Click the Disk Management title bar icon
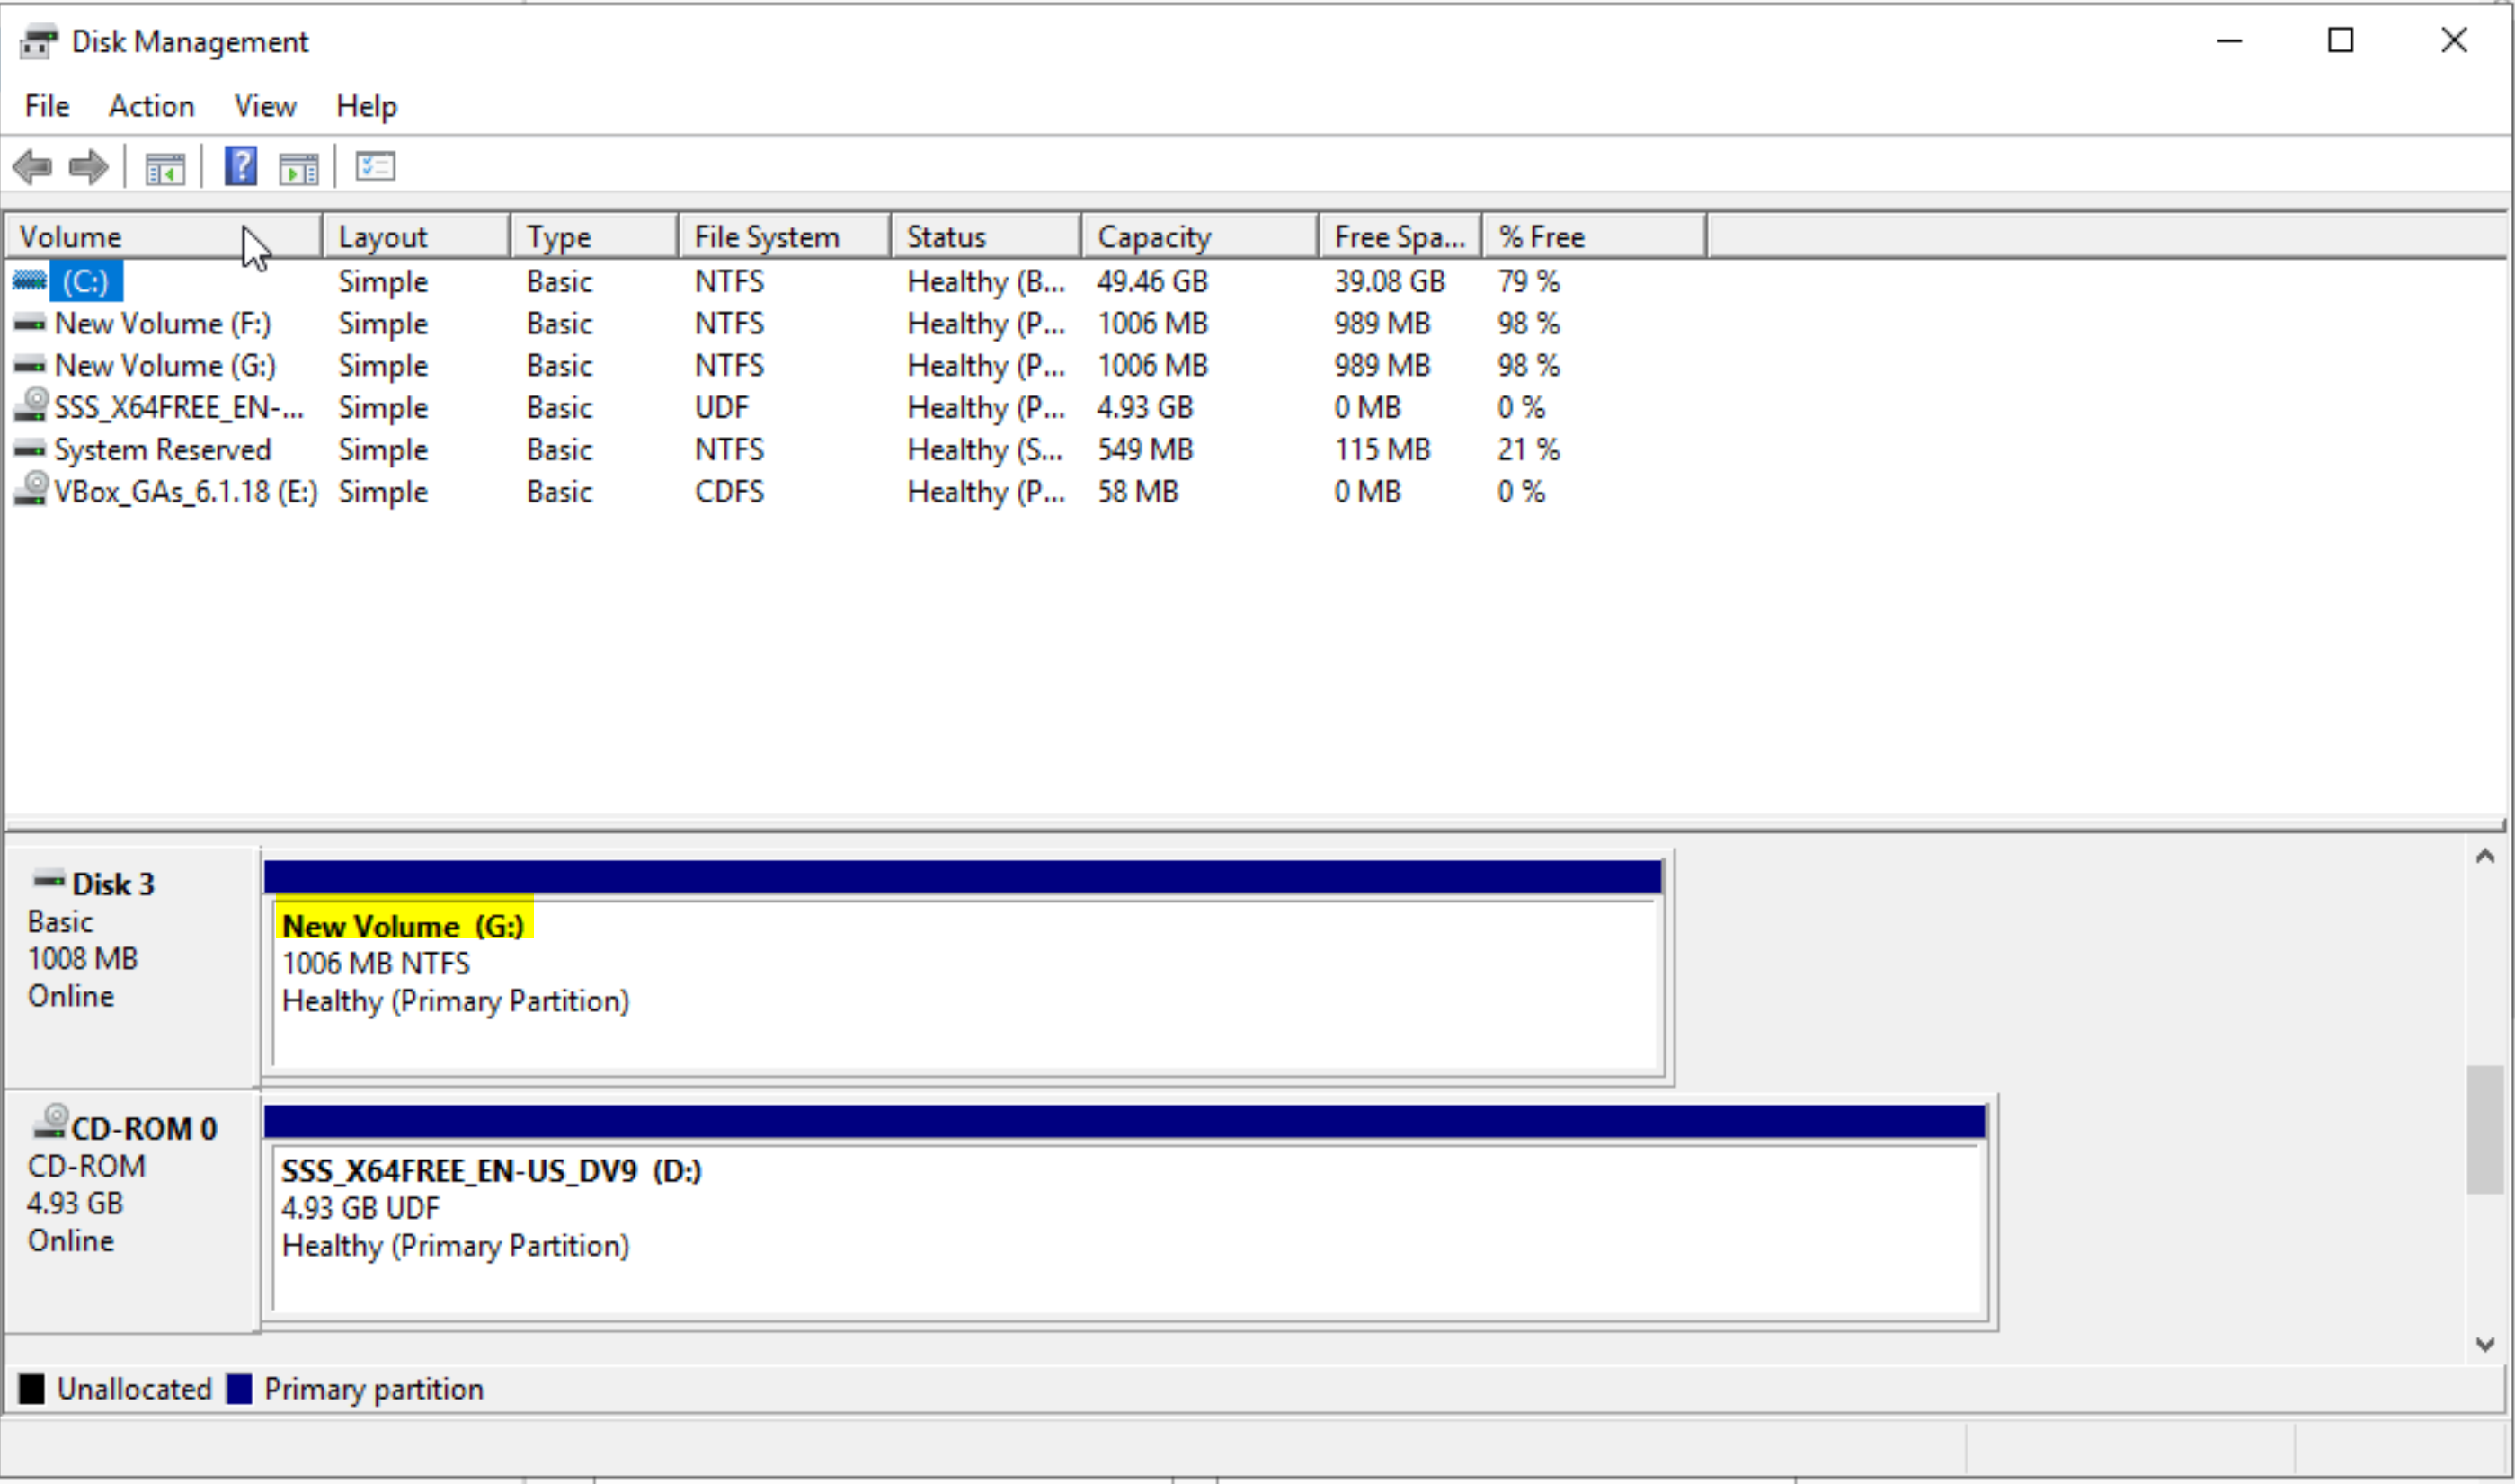The width and height of the screenshot is (2515, 1484). point(39,42)
